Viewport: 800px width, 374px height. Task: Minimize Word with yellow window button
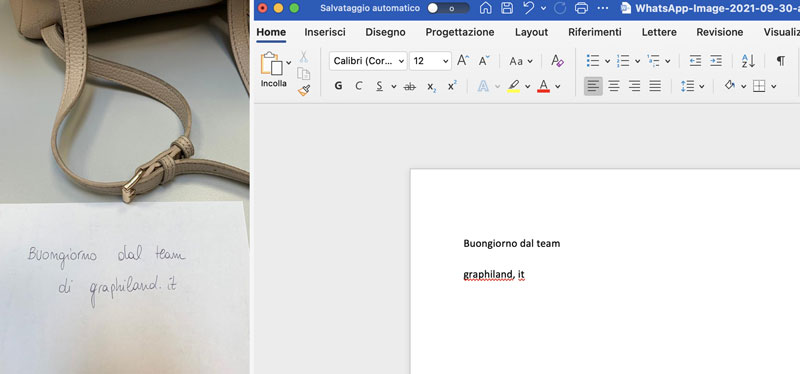[278, 8]
